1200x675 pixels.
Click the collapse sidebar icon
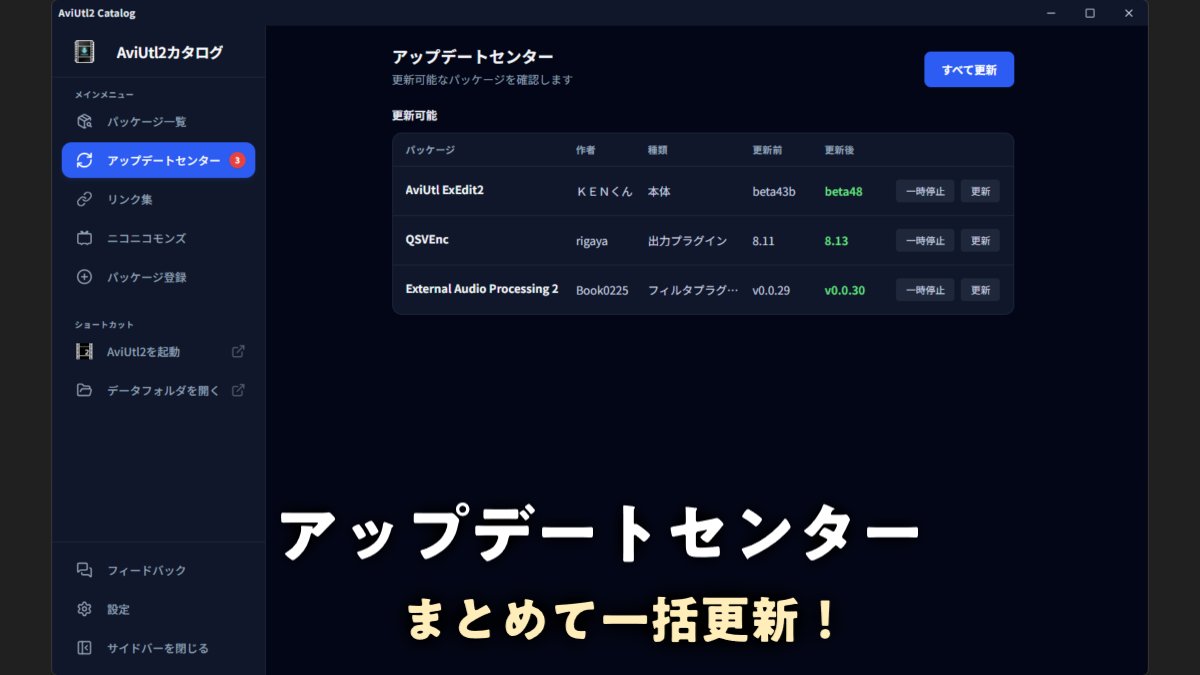pyautogui.click(x=85, y=648)
